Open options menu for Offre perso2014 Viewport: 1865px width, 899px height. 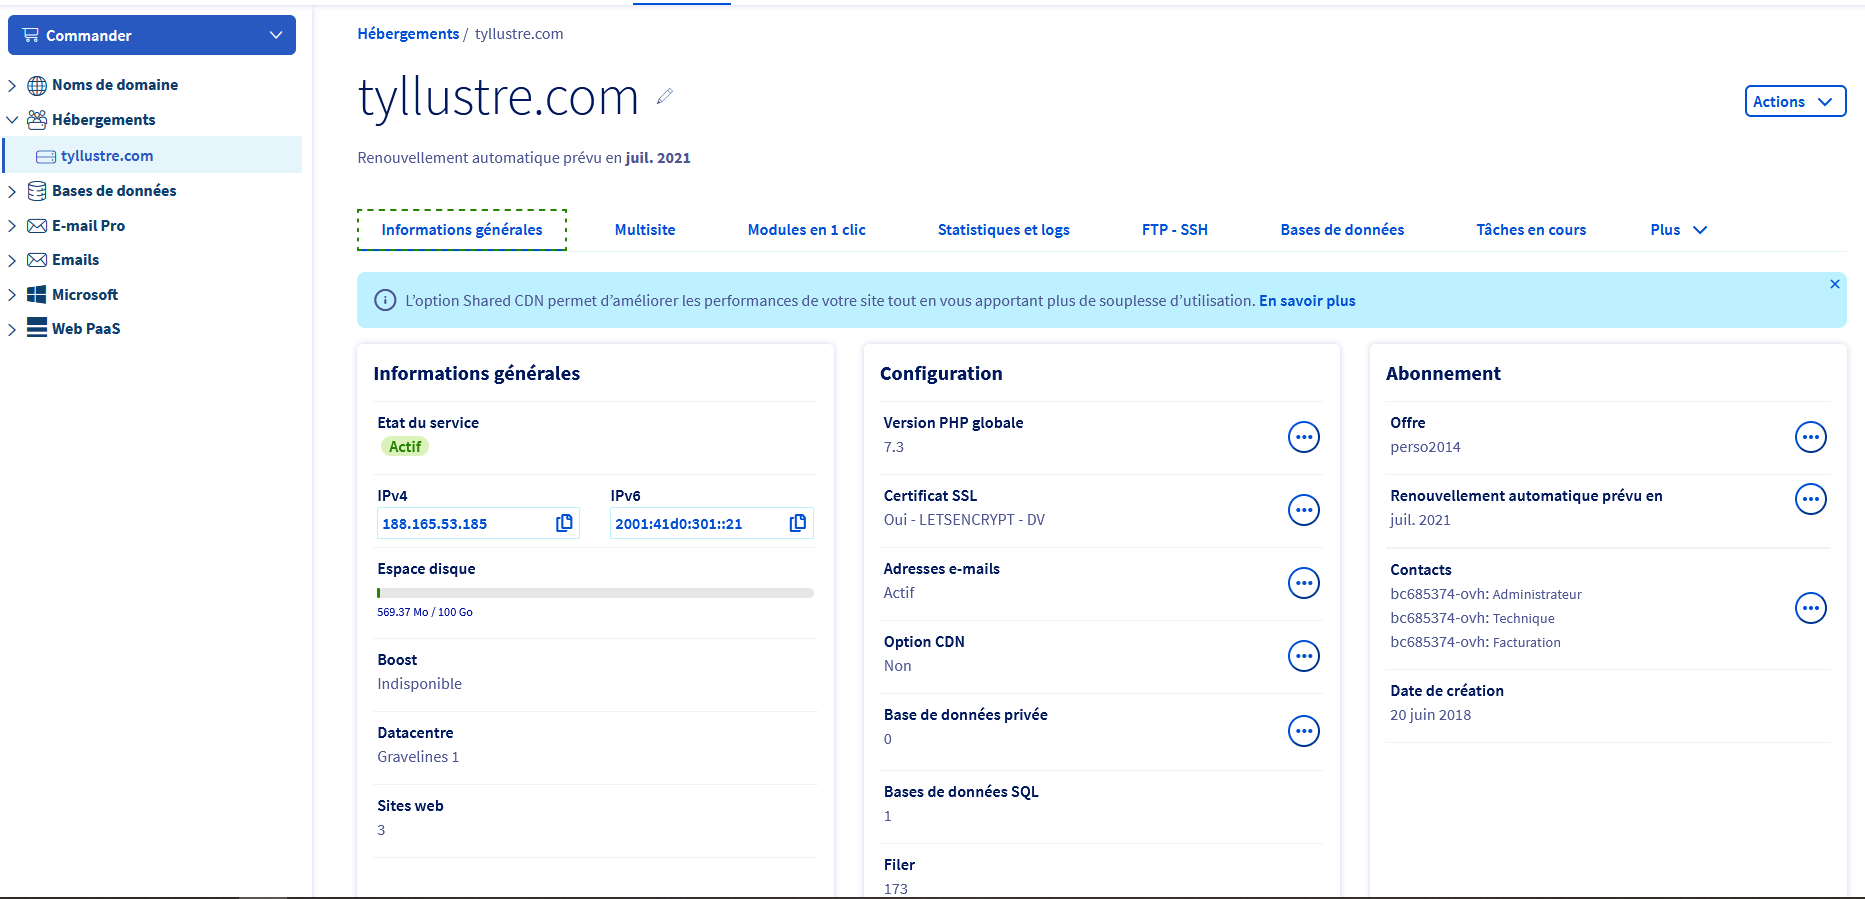coord(1810,437)
